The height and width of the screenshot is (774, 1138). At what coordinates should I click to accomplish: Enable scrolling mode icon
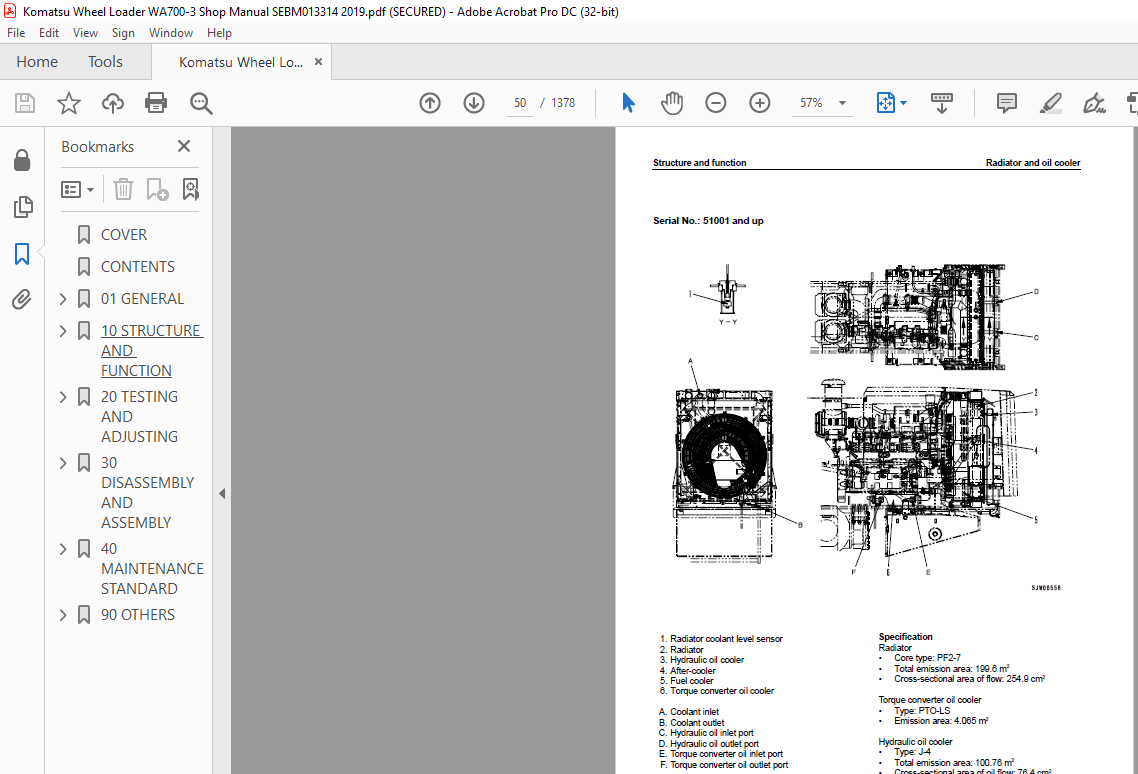tap(941, 103)
